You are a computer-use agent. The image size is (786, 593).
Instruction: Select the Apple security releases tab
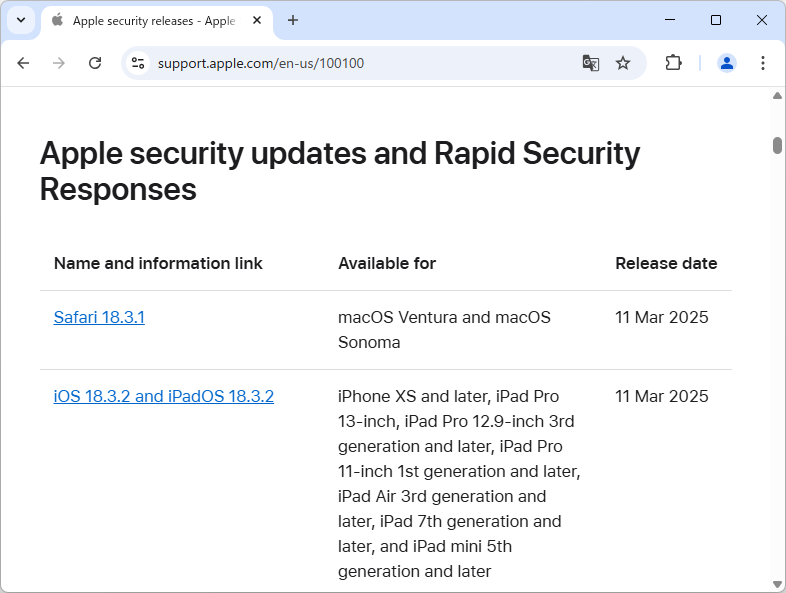[x=156, y=21]
